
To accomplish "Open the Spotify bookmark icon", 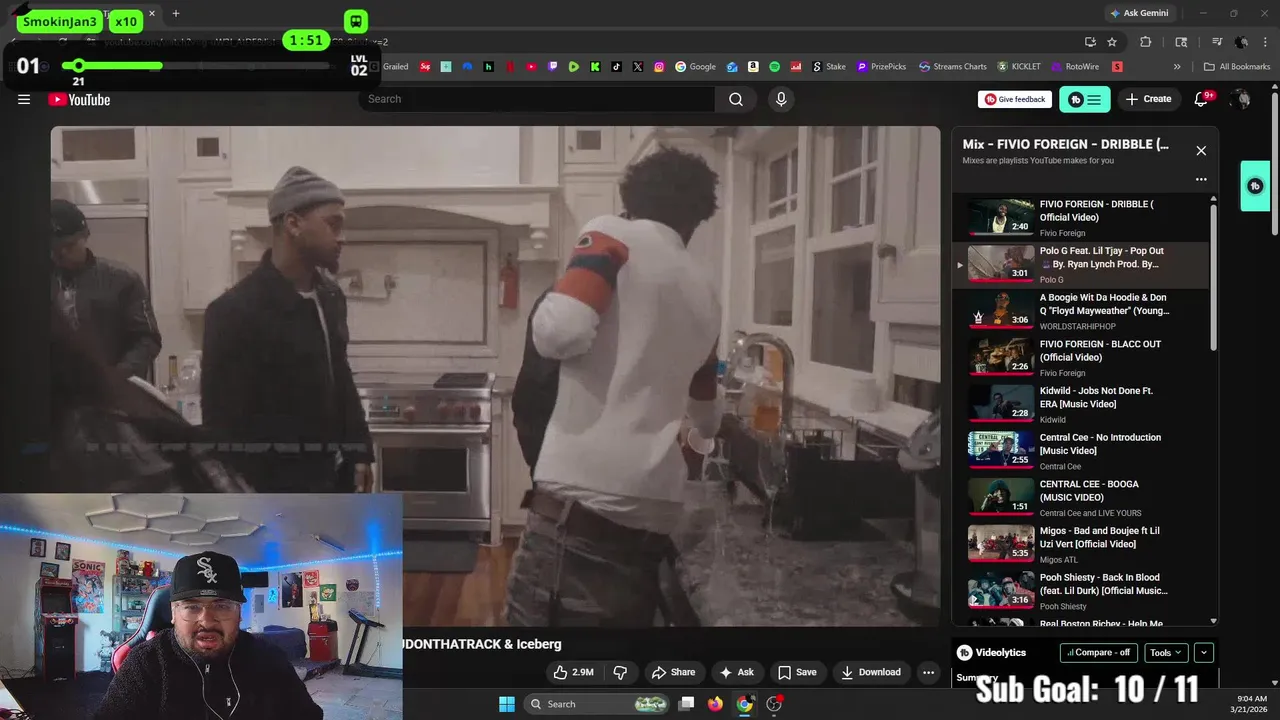I will pos(775,67).
